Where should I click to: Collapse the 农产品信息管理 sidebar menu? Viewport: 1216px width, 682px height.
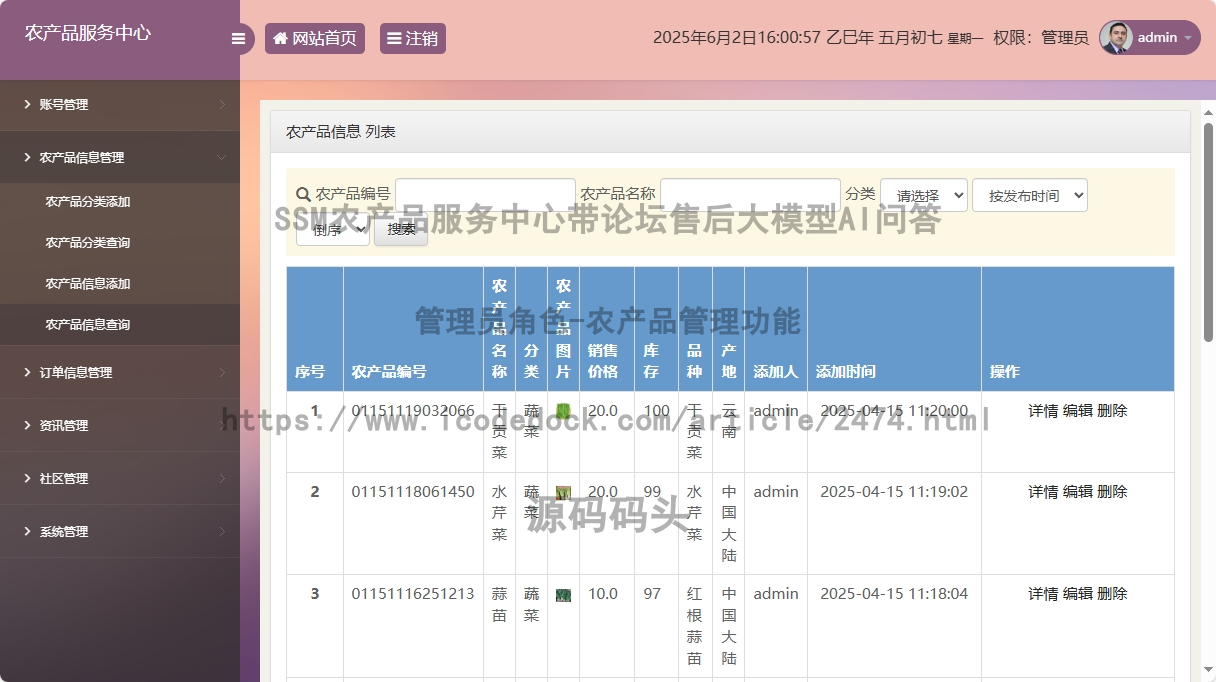120,157
